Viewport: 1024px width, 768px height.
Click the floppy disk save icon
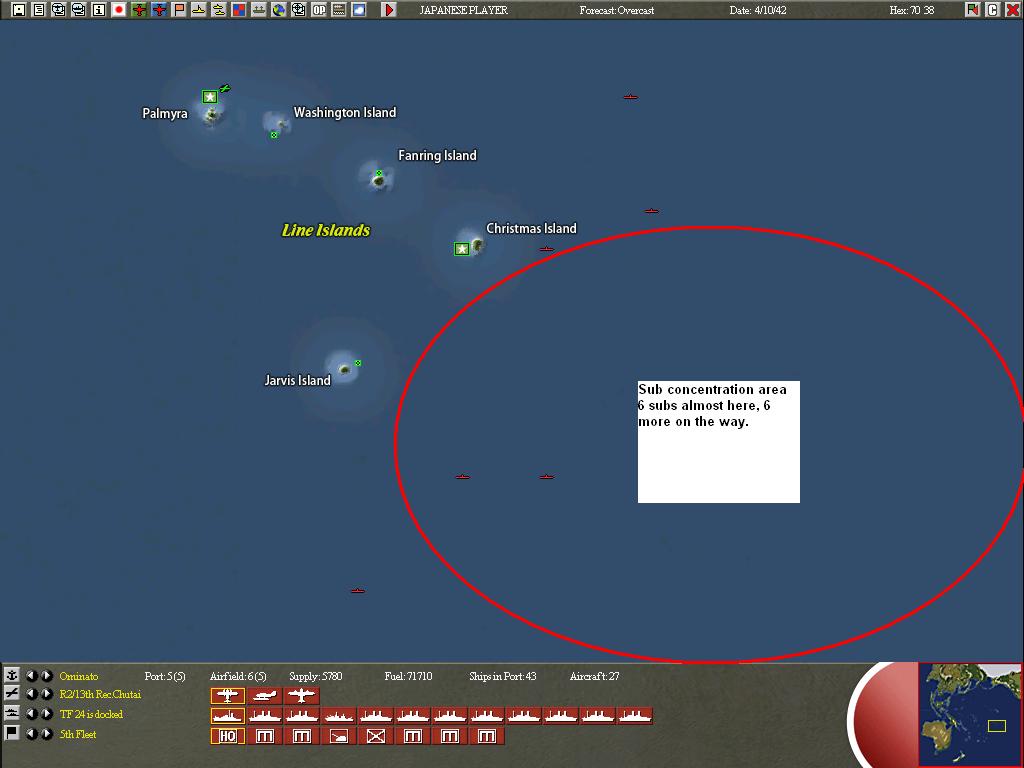[x=19, y=10]
